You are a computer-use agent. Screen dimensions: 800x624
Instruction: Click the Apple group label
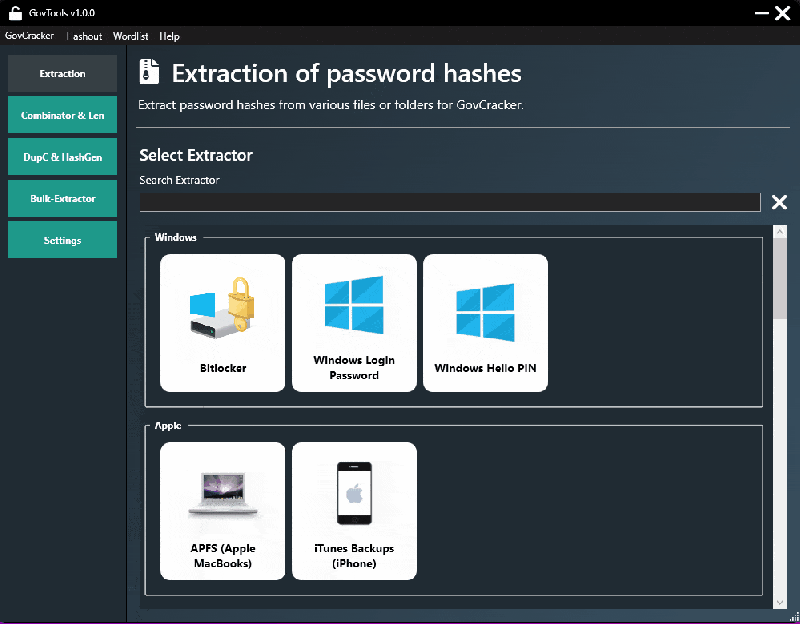point(168,426)
